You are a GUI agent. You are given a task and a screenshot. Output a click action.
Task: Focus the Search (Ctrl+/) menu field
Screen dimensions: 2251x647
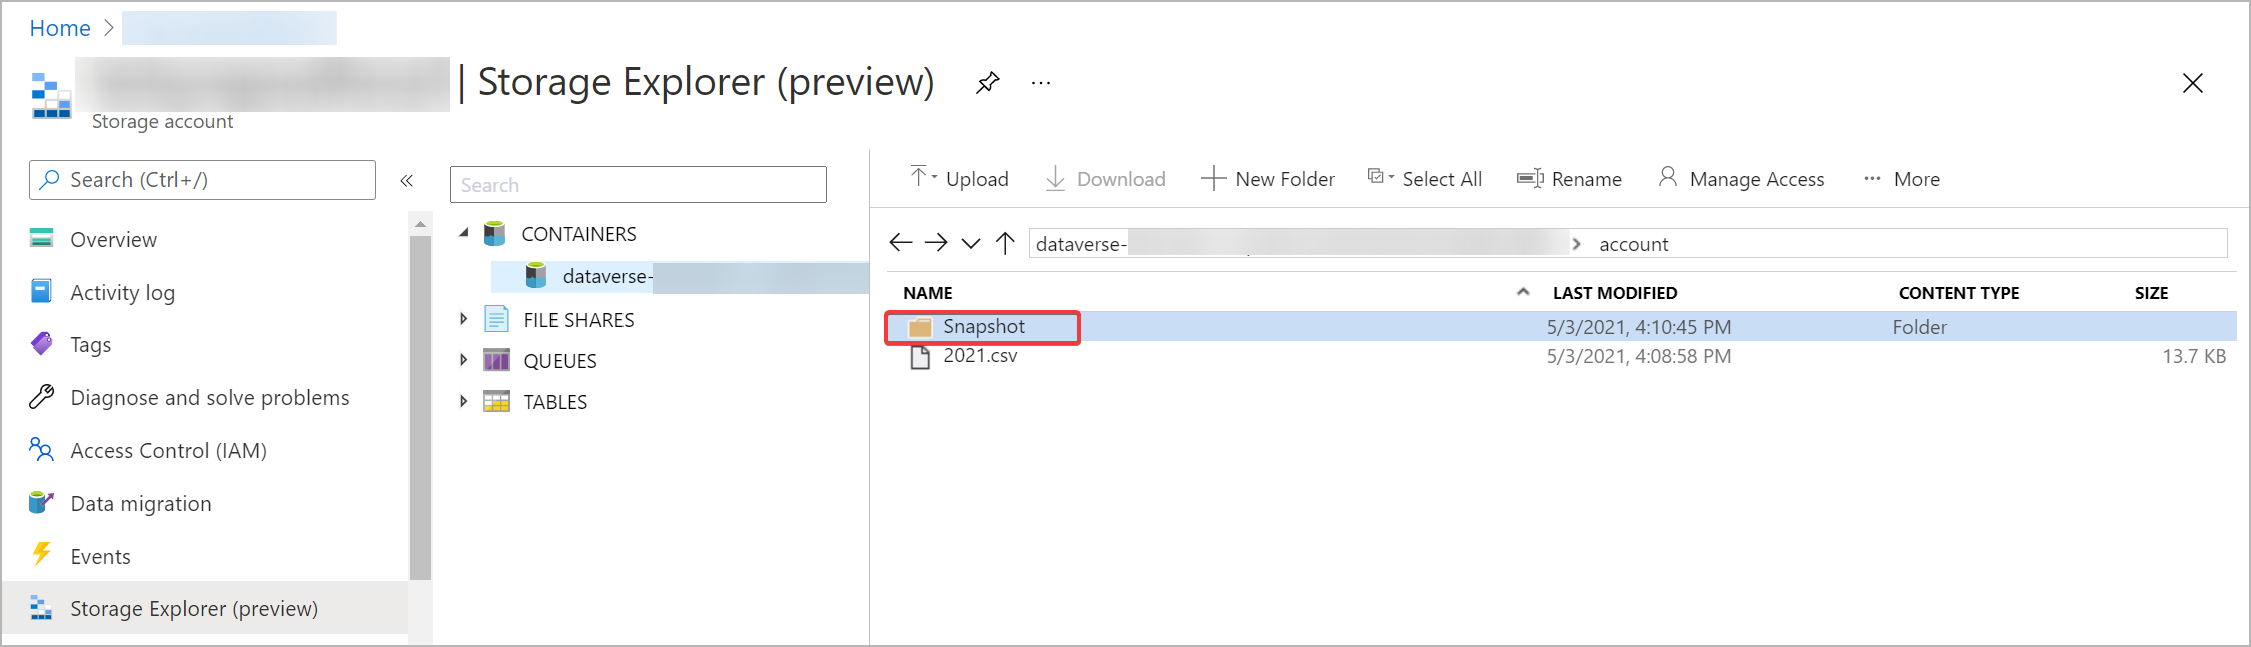click(x=202, y=180)
